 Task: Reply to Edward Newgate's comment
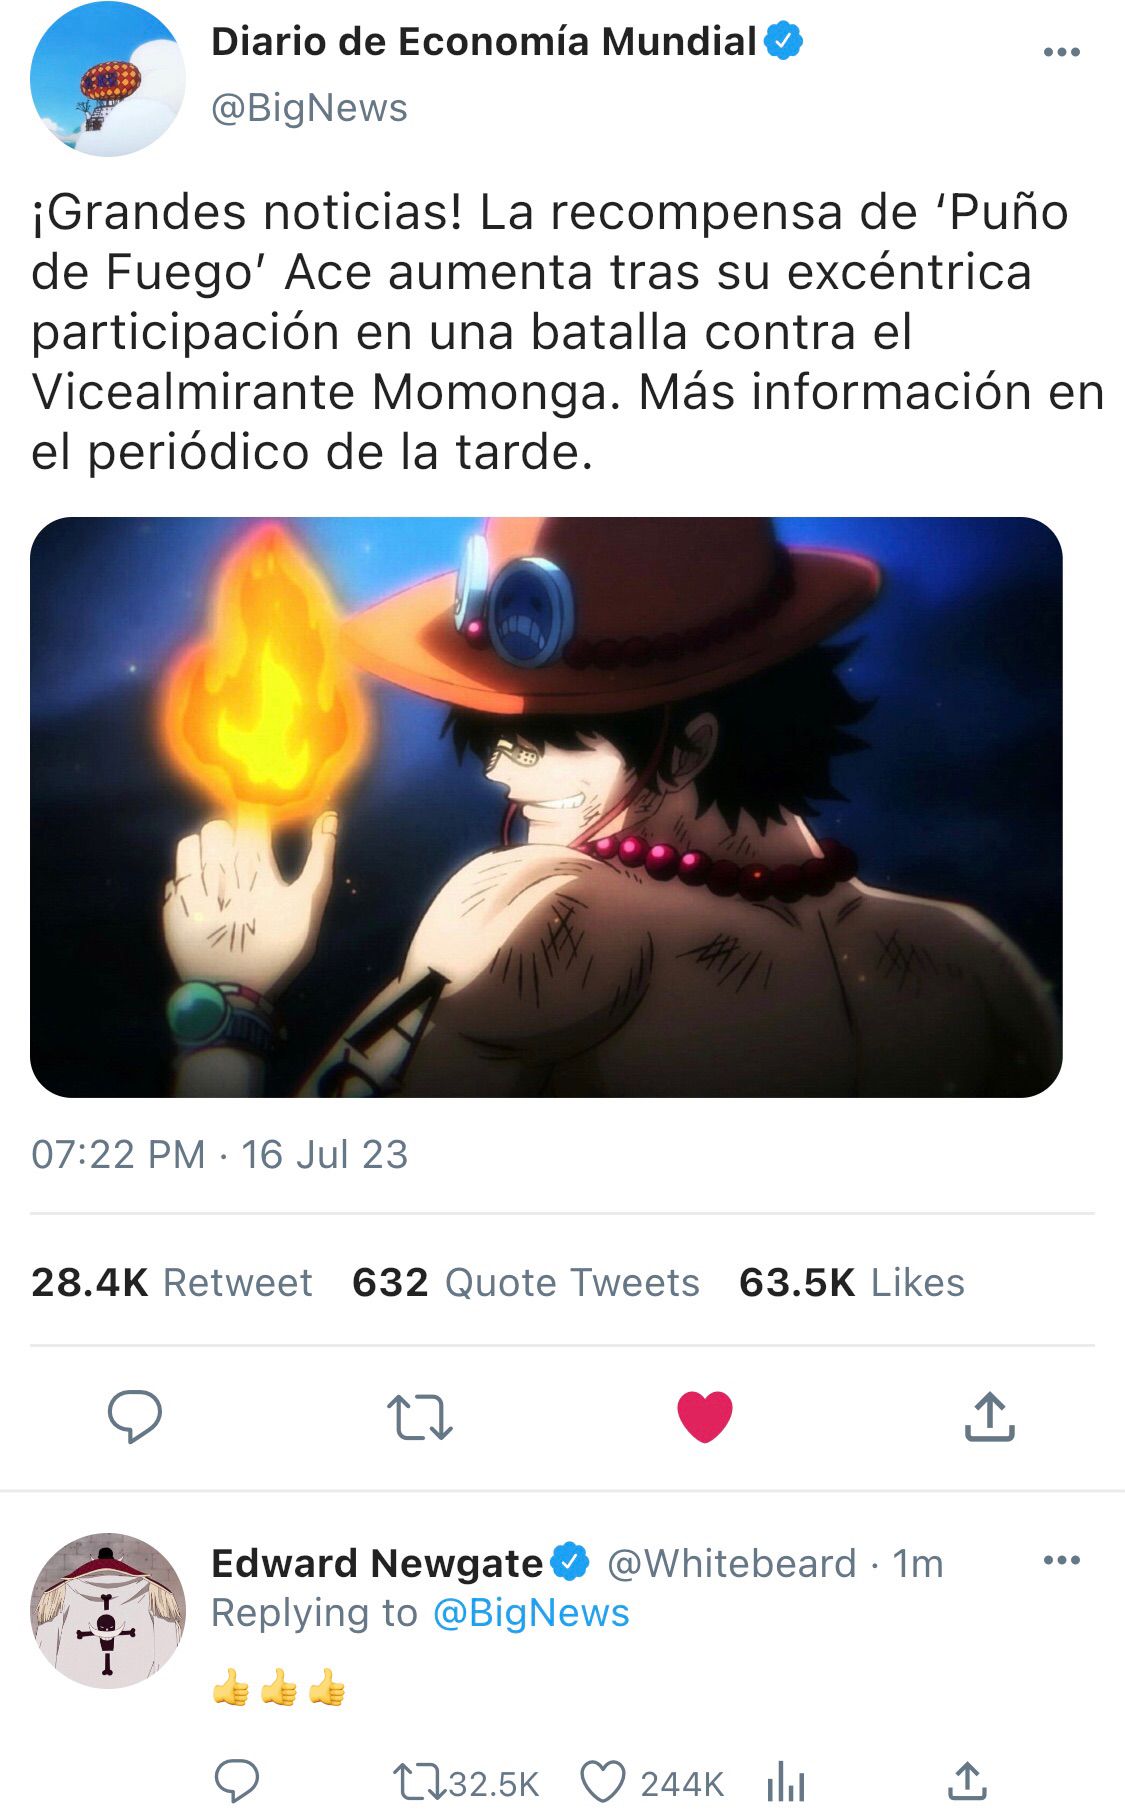pos(238,1780)
